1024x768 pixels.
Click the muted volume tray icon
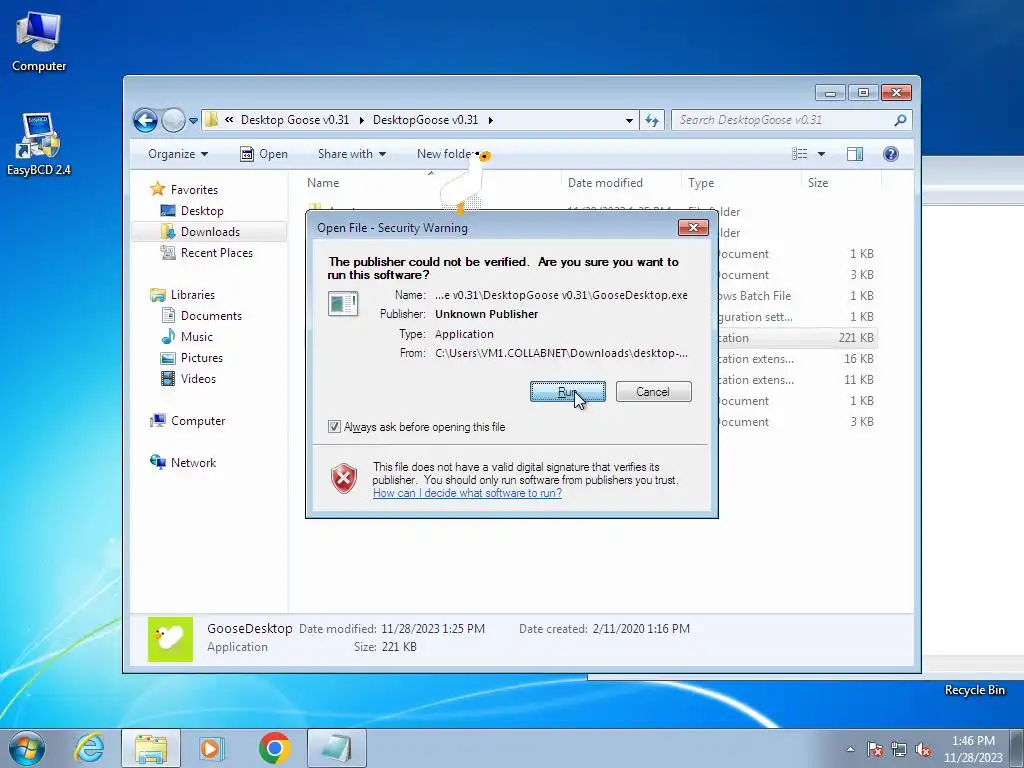point(923,749)
